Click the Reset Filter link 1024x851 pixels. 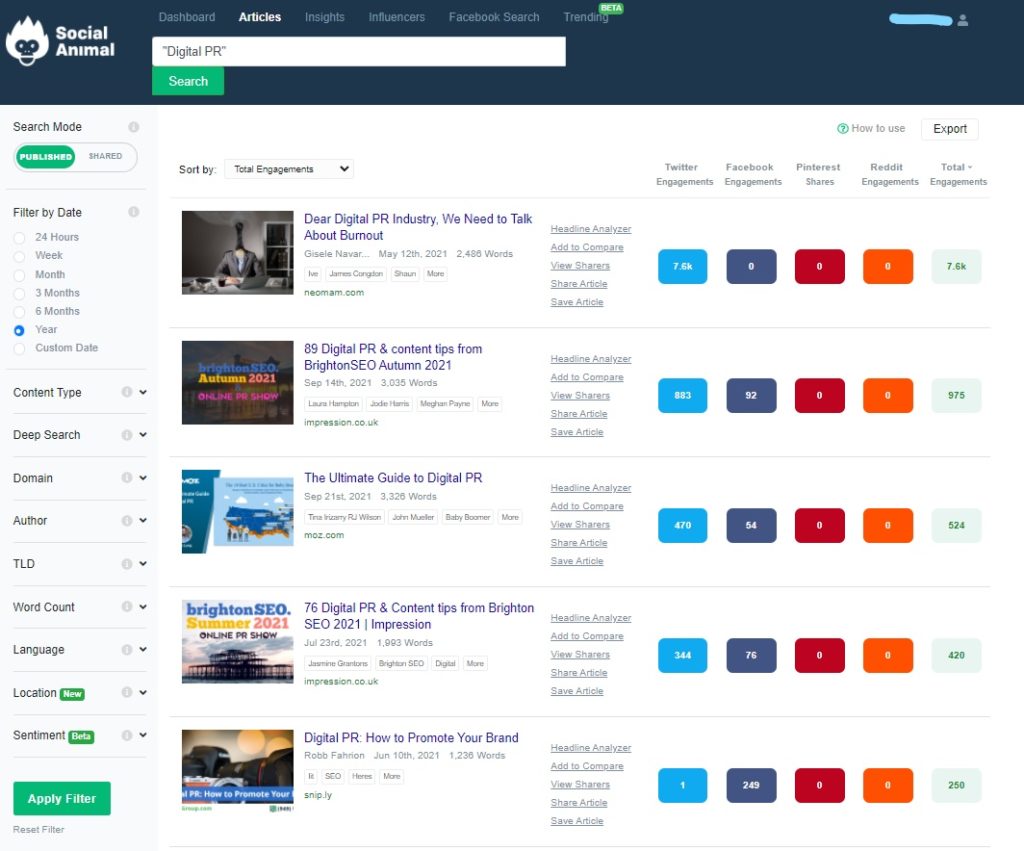[39, 829]
